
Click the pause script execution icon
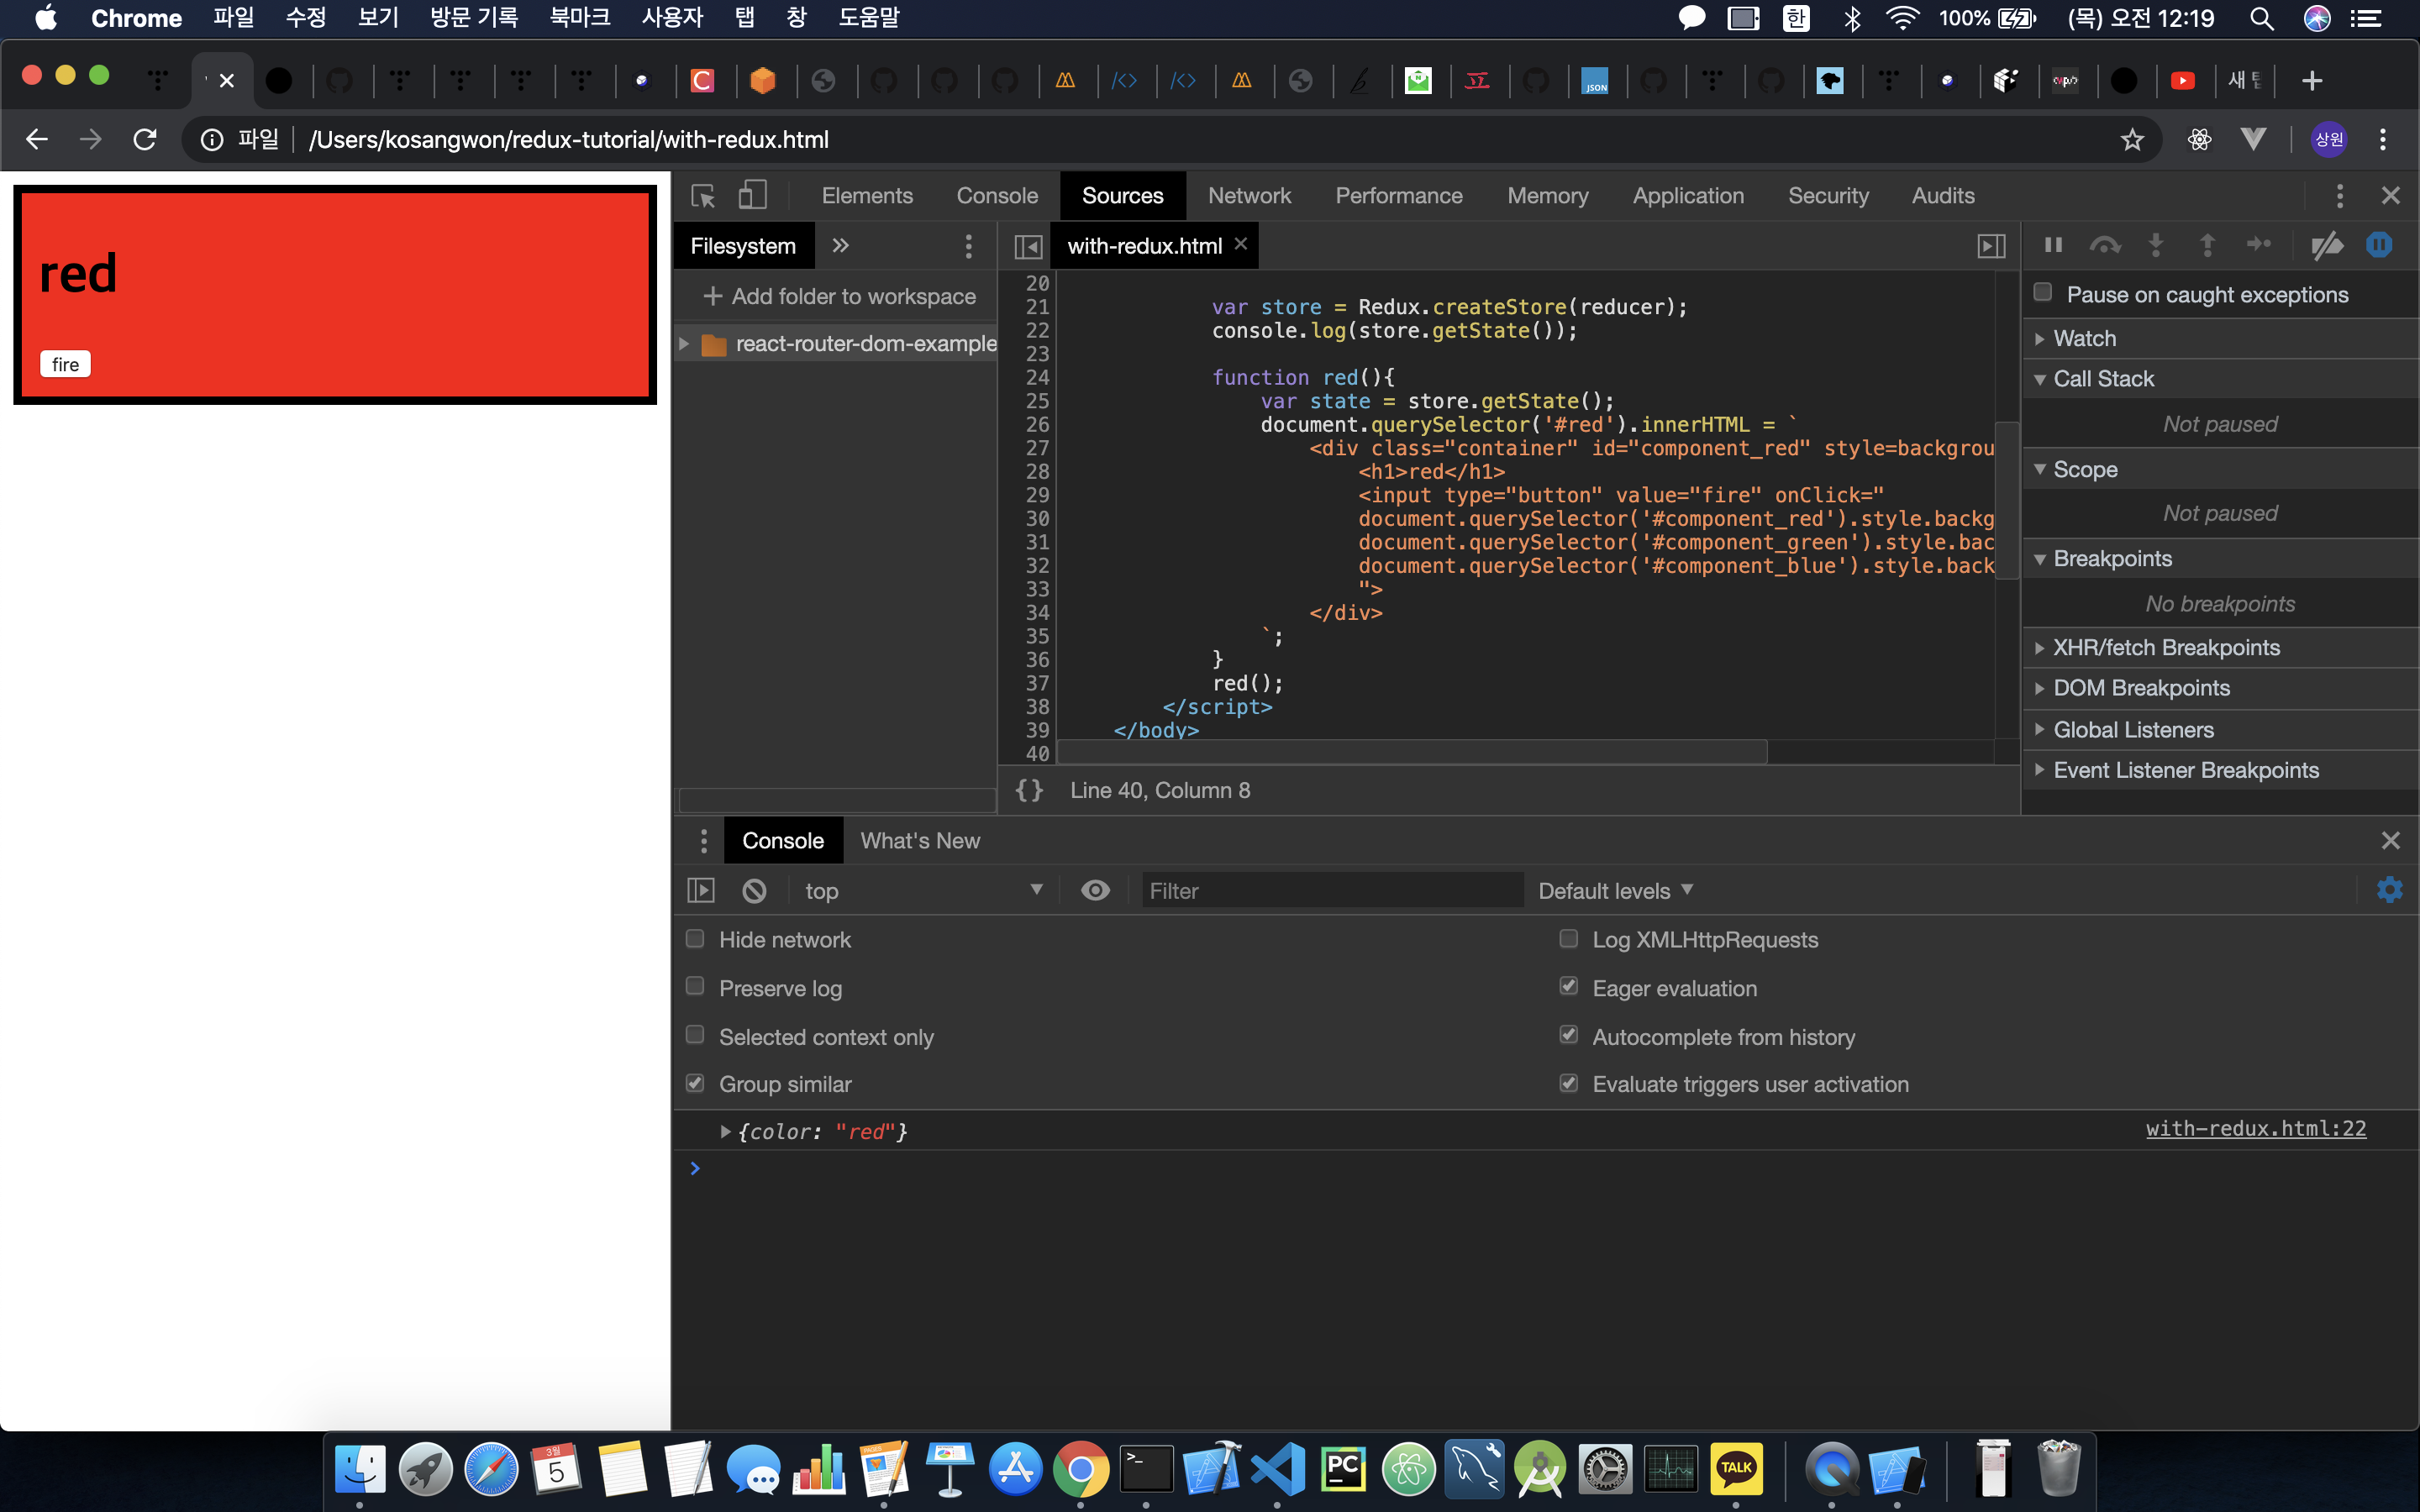[x=2053, y=245]
